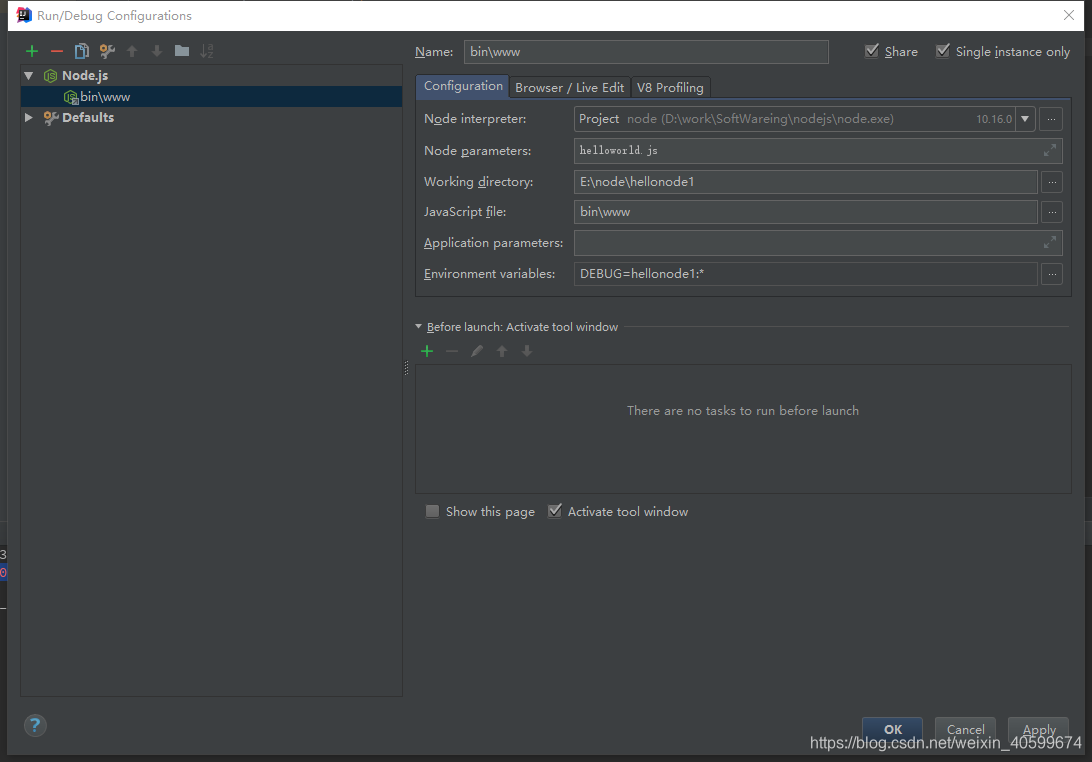Viewport: 1092px width, 762px height.
Task: Select the bin\www configuration in the tree
Action: tap(211, 97)
